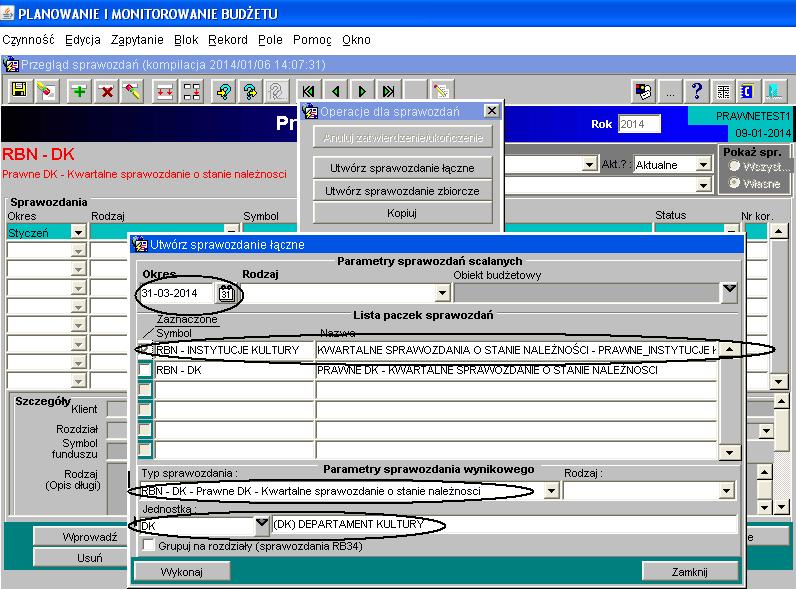Open the Blok menu
The image size is (796, 589).
coord(186,40)
